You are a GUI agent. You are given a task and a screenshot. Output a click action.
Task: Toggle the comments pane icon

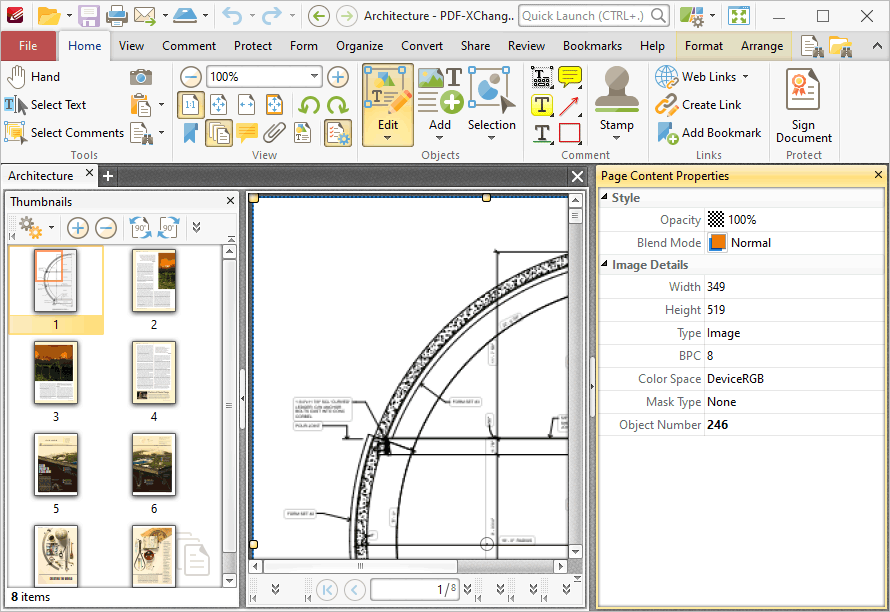click(x=247, y=133)
